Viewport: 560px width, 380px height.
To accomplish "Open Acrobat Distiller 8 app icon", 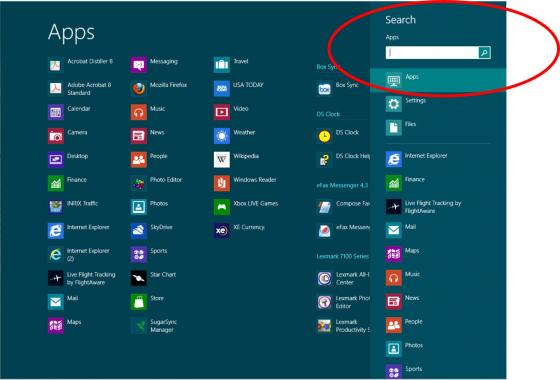I will [x=55, y=65].
